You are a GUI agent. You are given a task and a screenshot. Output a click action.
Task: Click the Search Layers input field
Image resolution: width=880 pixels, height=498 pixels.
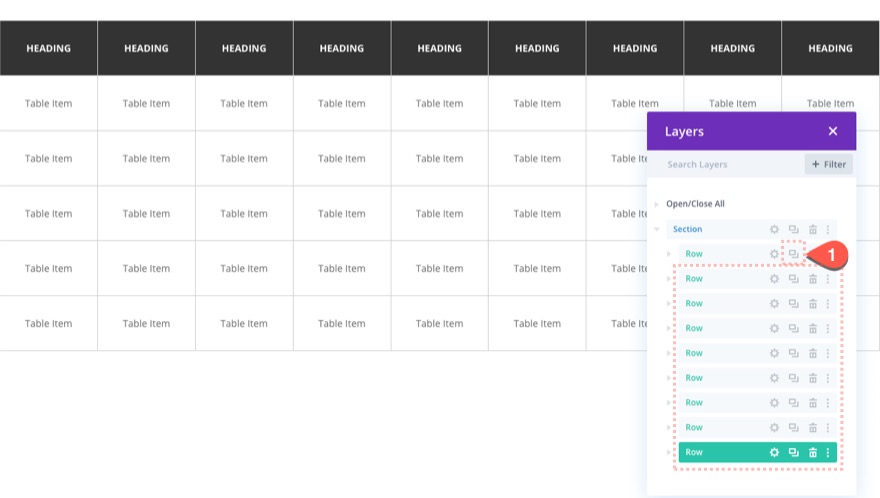730,164
